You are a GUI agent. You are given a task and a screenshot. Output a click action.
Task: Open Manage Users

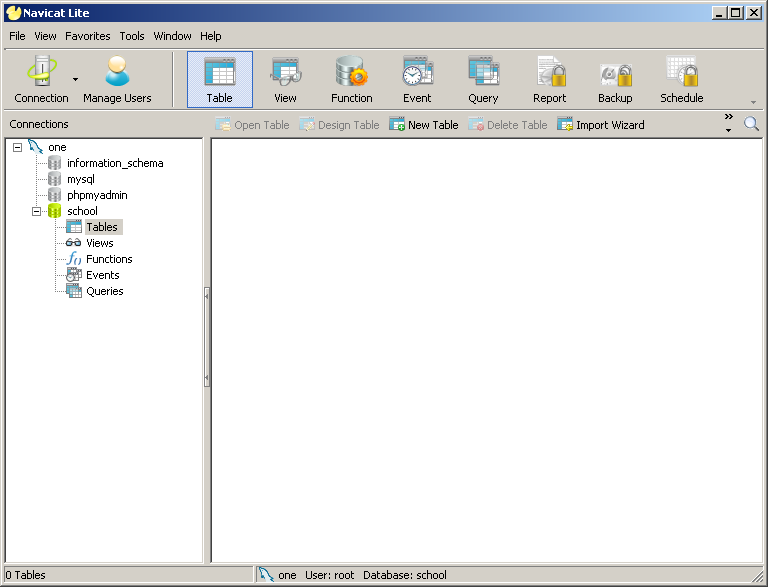[117, 79]
